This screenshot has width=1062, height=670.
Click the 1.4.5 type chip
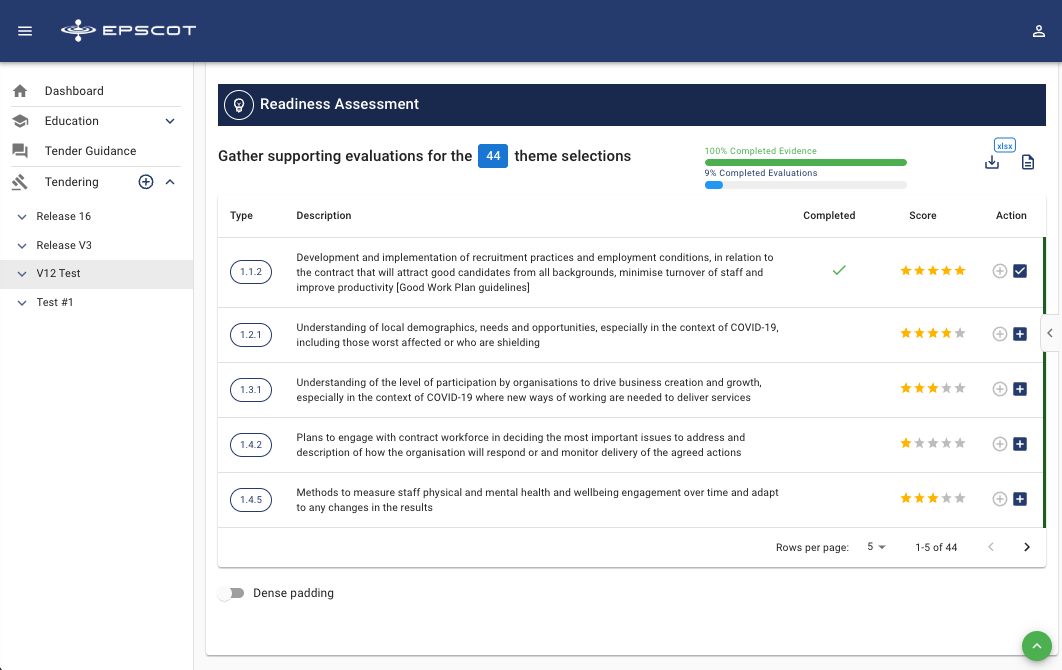click(x=251, y=499)
